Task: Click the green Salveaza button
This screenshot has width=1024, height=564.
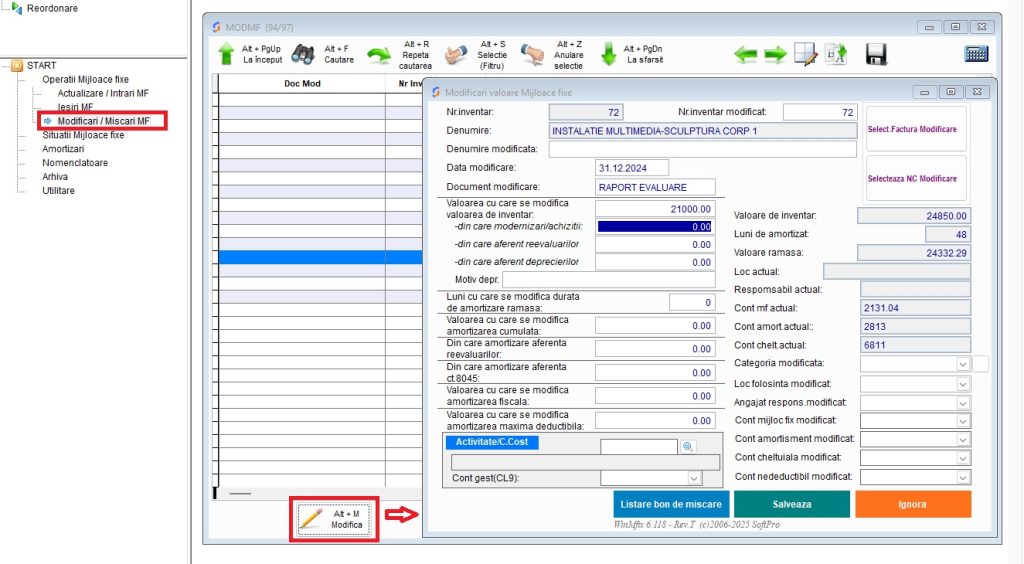Action: (792, 504)
